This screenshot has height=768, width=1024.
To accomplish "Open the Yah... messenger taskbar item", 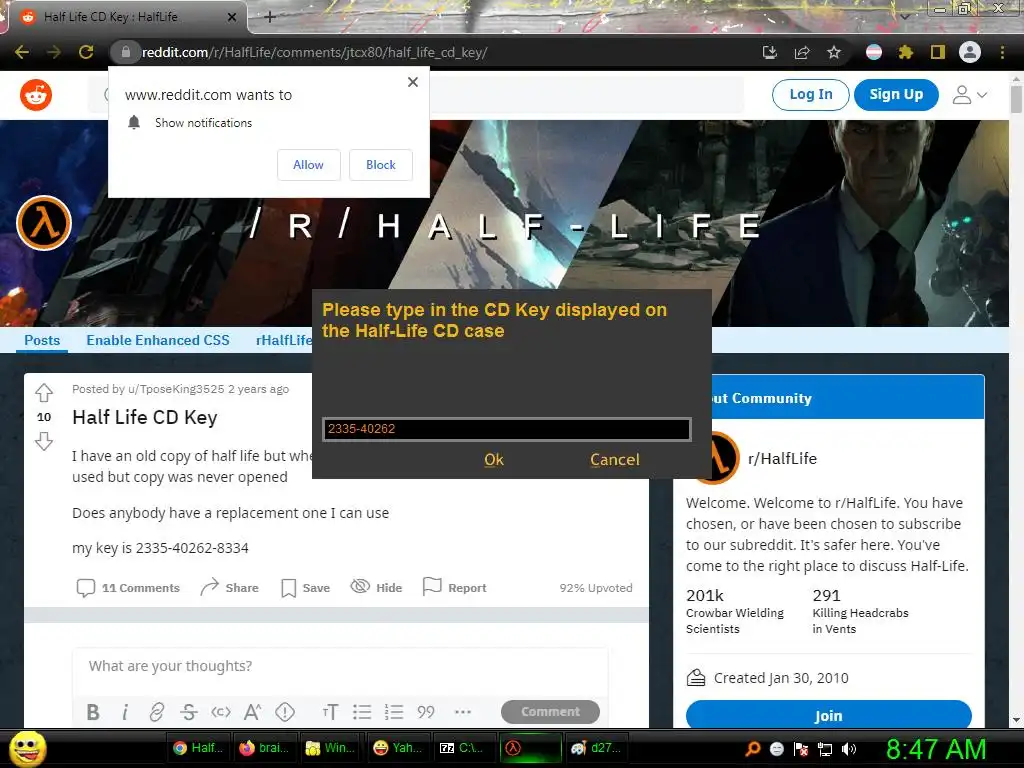I will point(398,748).
